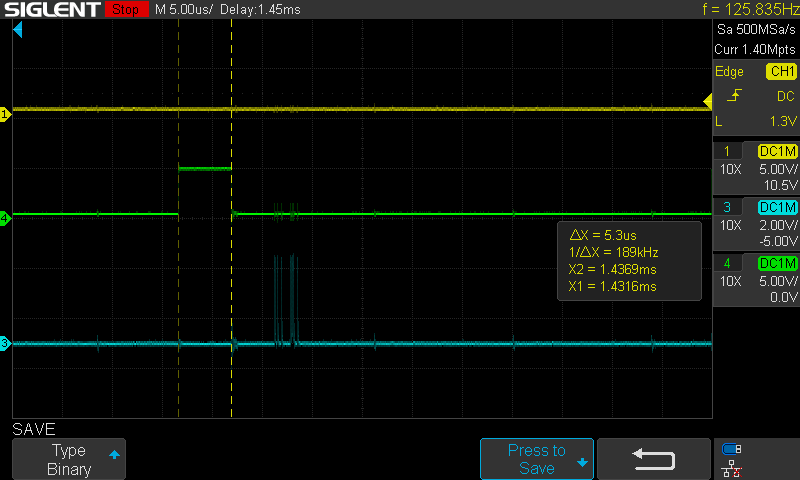Viewport: 800px width, 480px height.
Task: Click the USB device status icon
Action: tap(732, 449)
